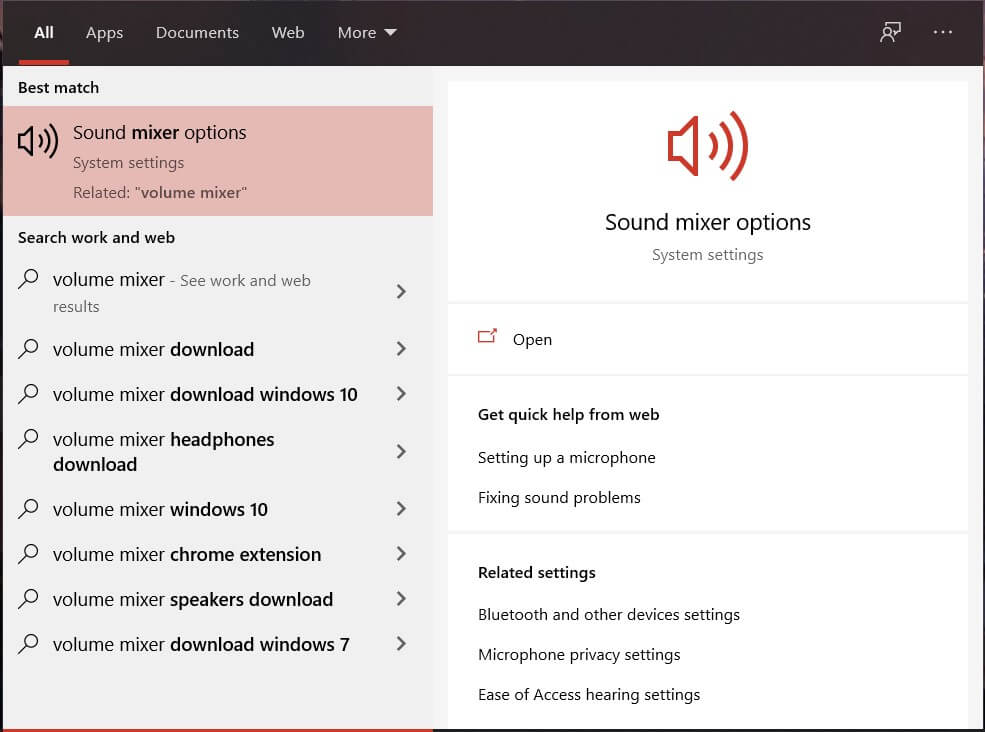Click 'volume mixer speakers download' suggestion text
This screenshot has height=732, width=985.
point(193,600)
